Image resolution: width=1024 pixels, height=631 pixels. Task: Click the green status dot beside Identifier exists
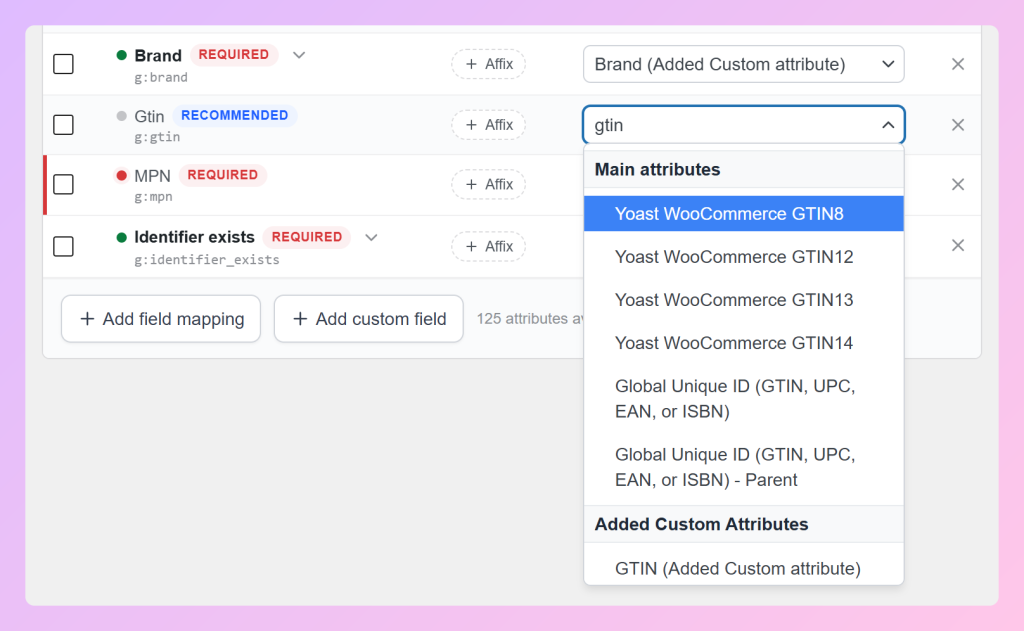tap(121, 237)
